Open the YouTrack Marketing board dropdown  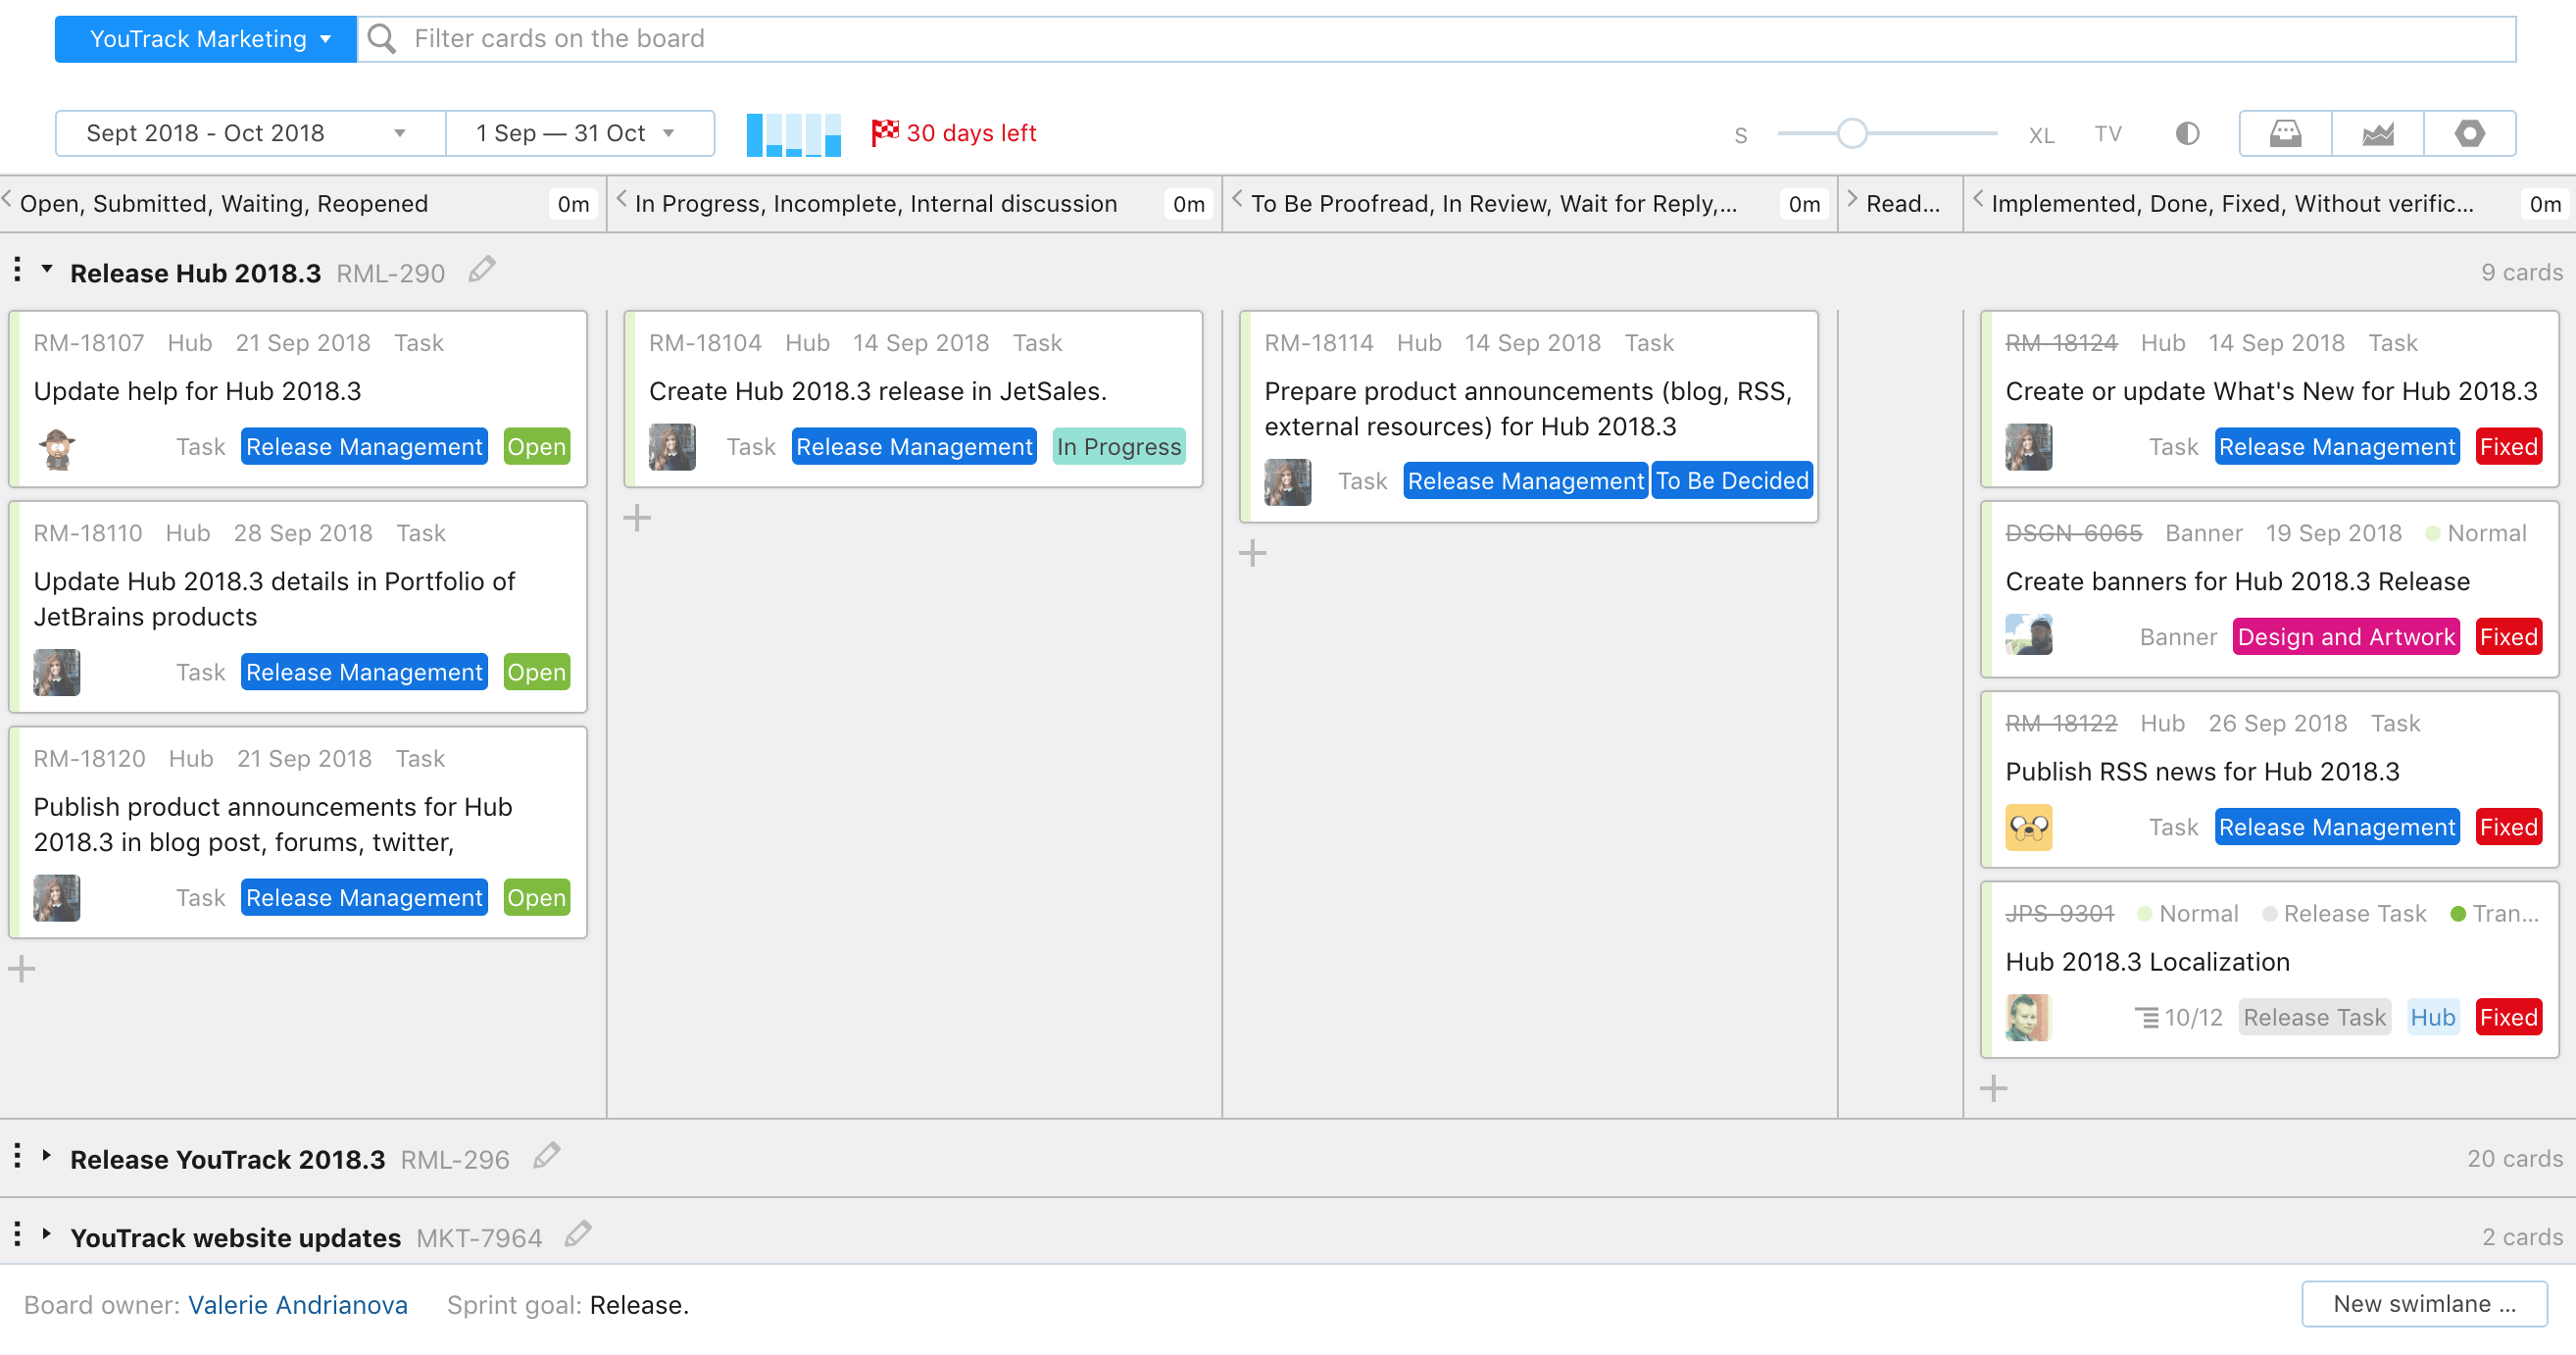click(x=205, y=39)
